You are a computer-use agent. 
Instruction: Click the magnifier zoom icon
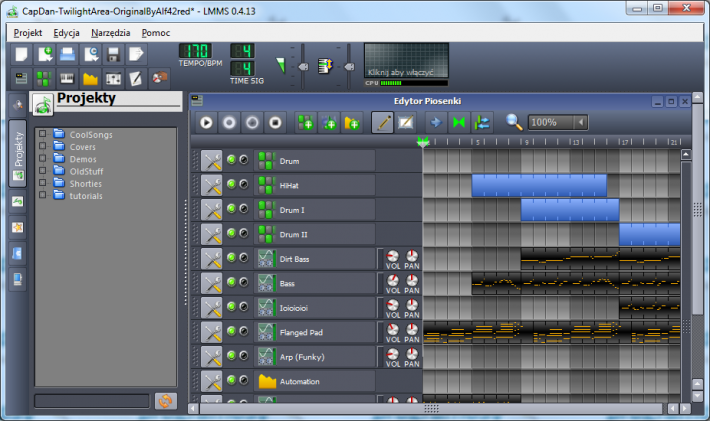[x=513, y=122]
